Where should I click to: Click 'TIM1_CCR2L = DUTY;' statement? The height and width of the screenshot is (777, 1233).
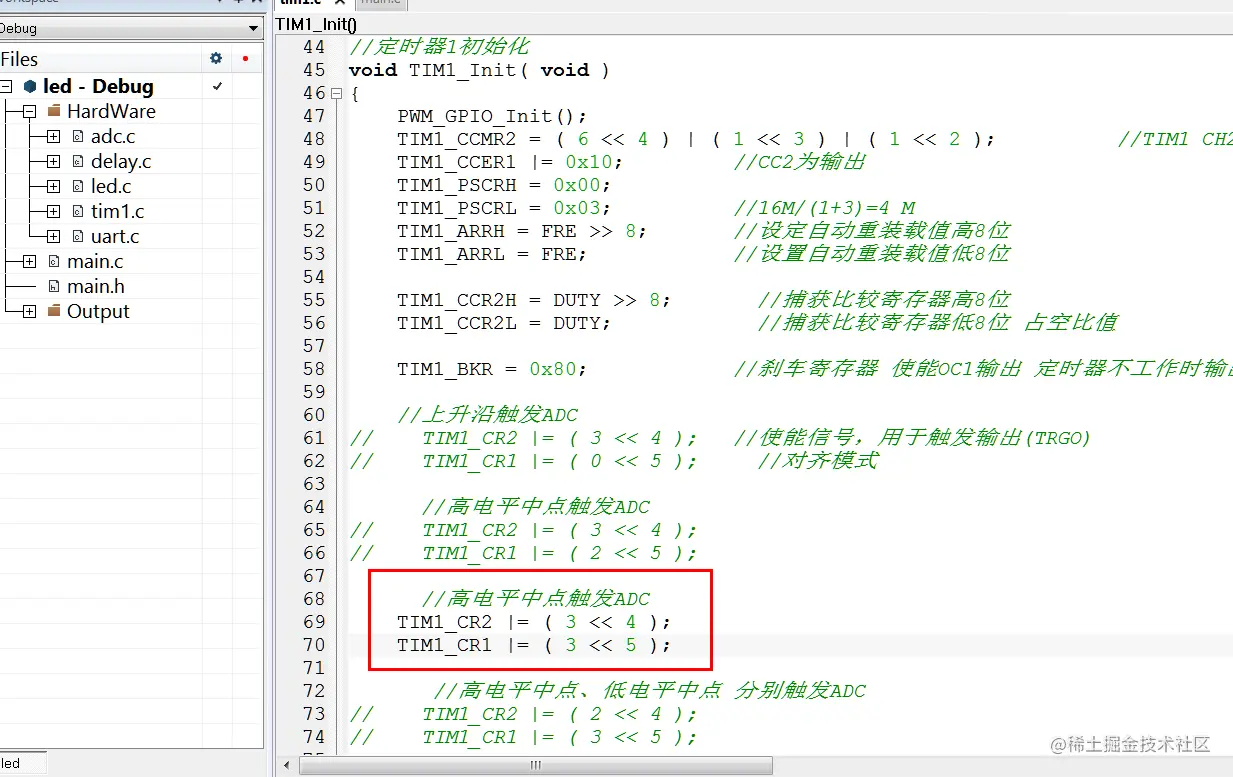click(x=504, y=323)
